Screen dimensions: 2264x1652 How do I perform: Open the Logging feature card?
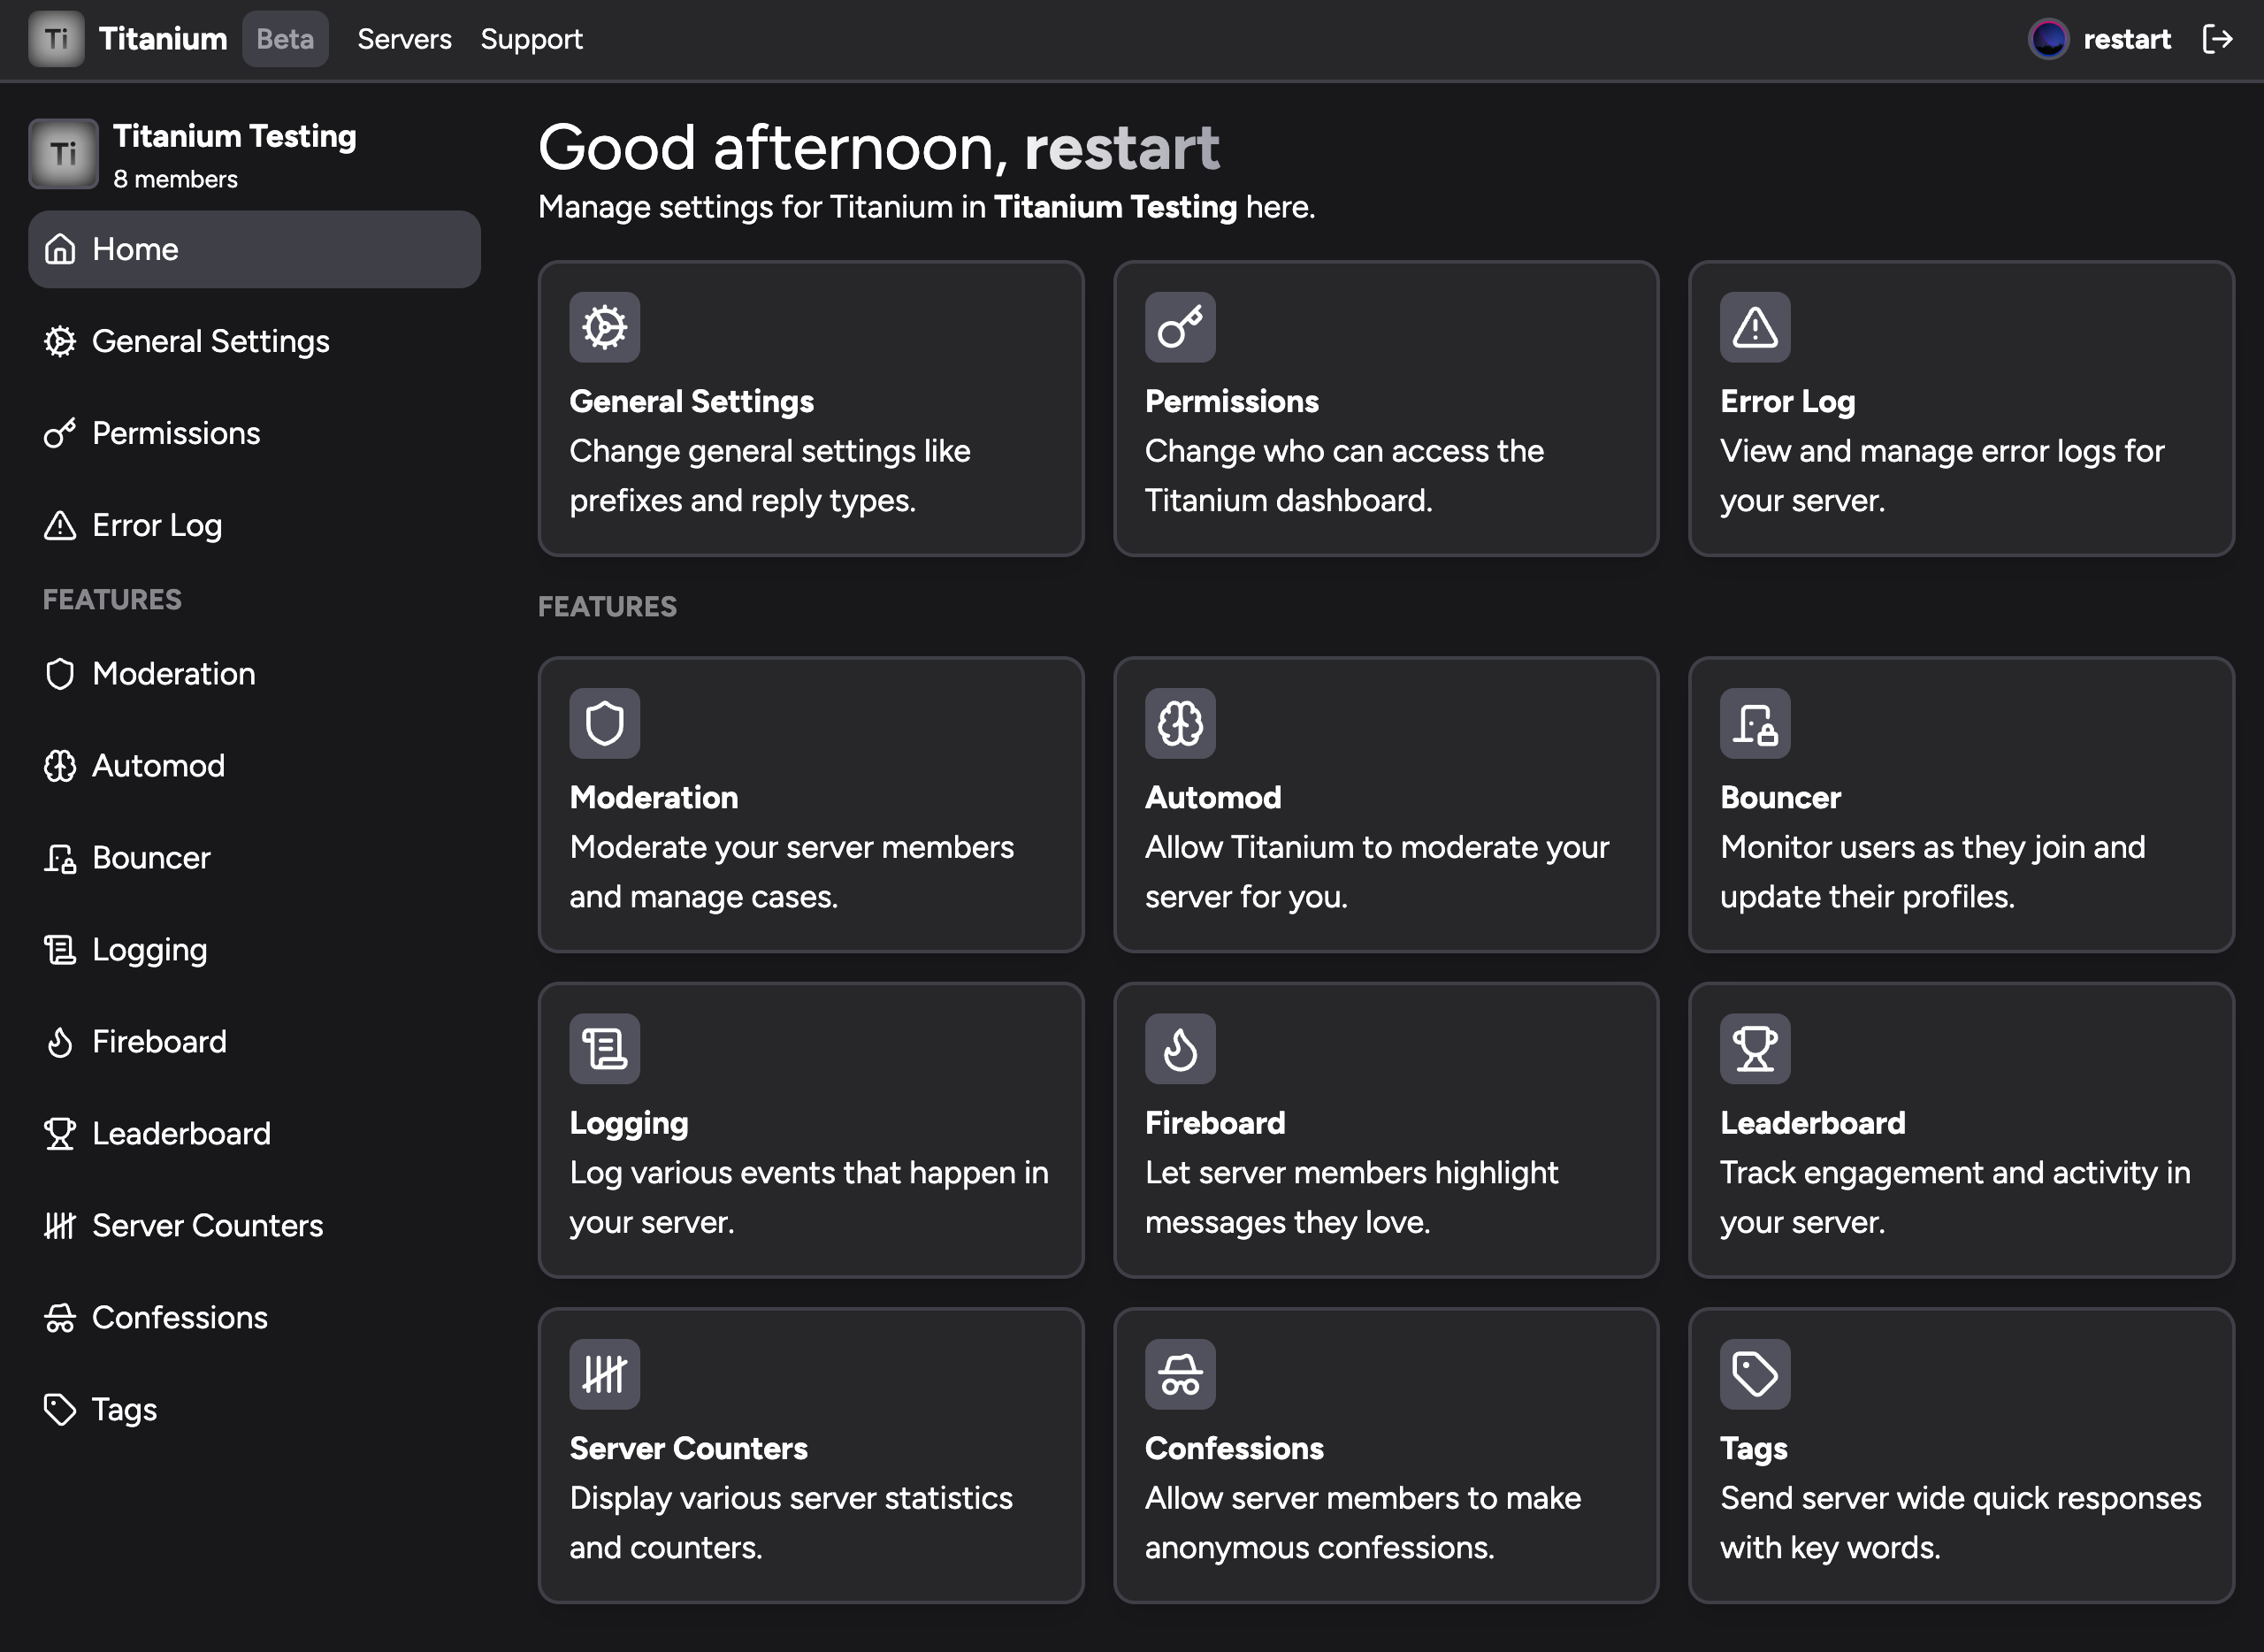(x=811, y=1130)
